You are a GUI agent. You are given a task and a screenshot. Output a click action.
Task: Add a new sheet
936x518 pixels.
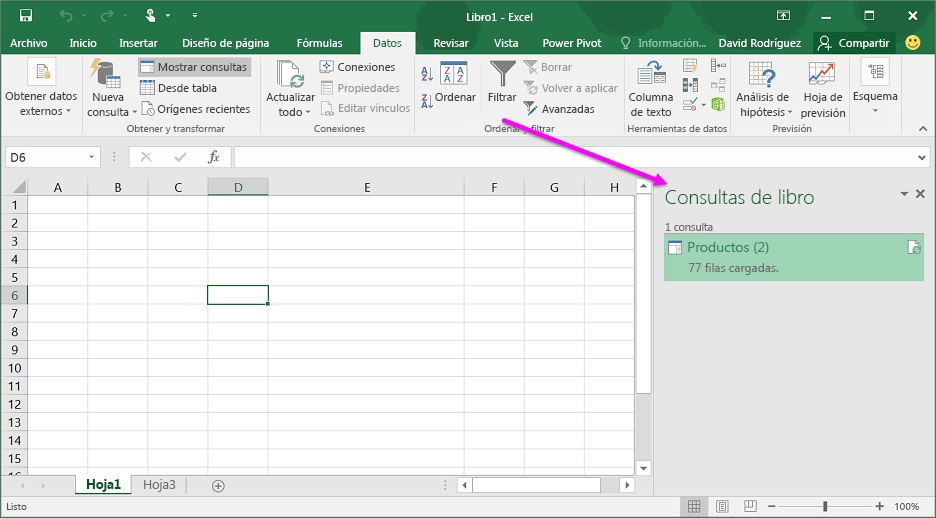pos(218,486)
